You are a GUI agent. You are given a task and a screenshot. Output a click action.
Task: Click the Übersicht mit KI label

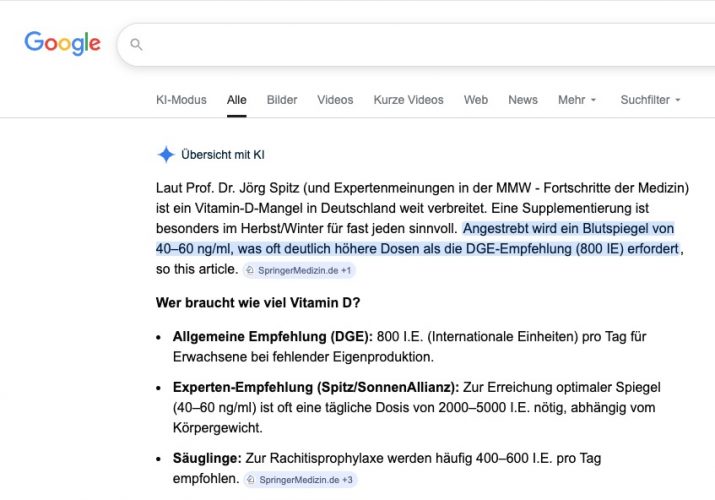click(x=222, y=155)
